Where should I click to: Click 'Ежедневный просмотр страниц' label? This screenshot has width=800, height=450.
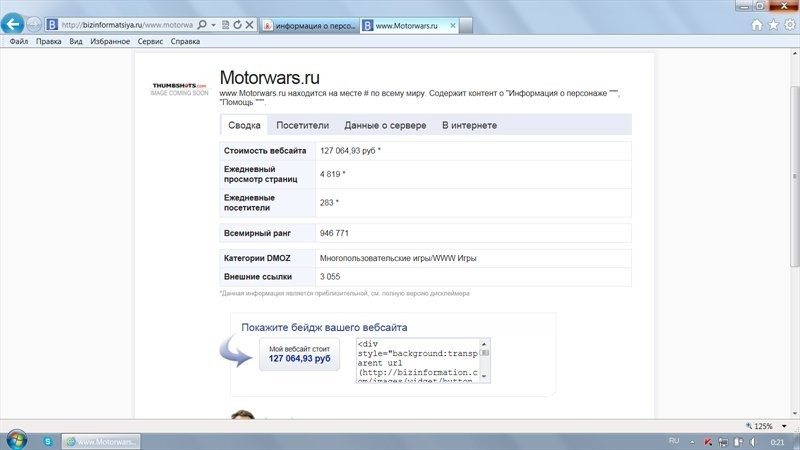(x=260, y=174)
